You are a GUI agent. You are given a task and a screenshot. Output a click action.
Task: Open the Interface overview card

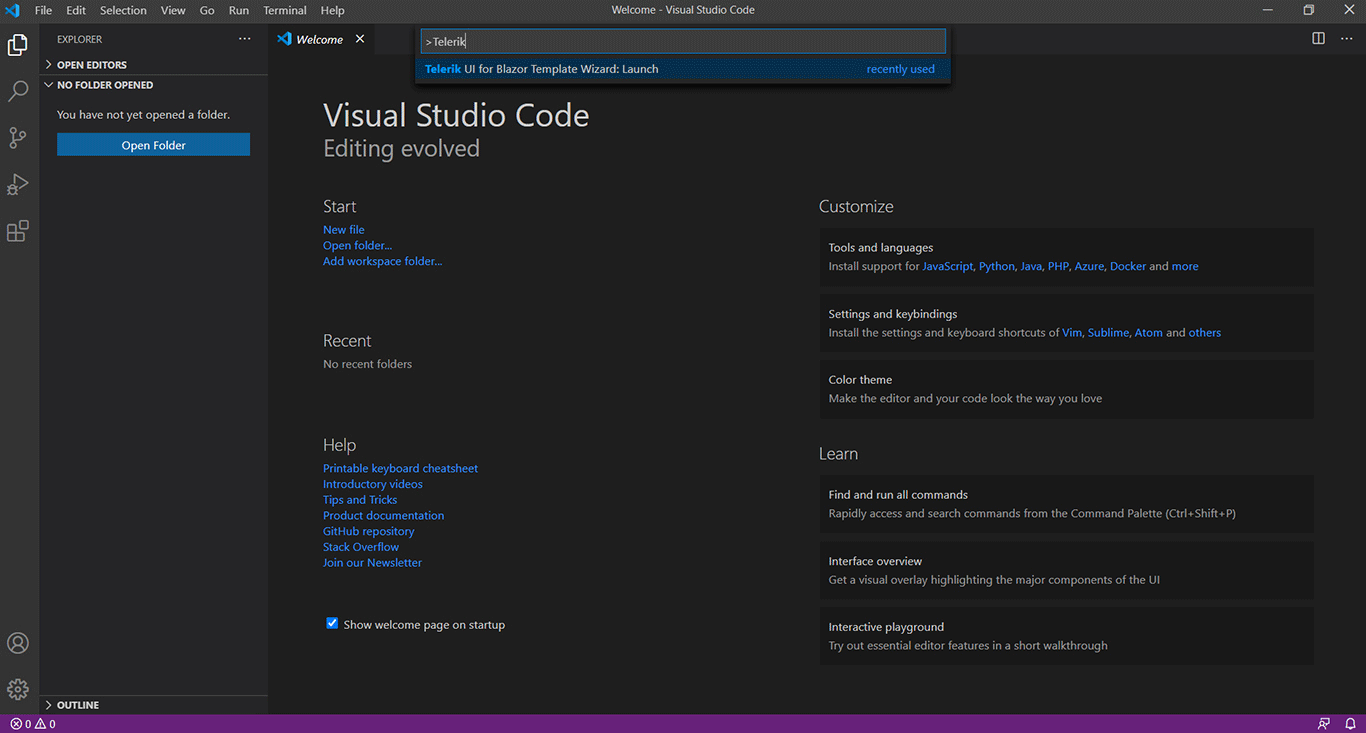[x=1066, y=570]
